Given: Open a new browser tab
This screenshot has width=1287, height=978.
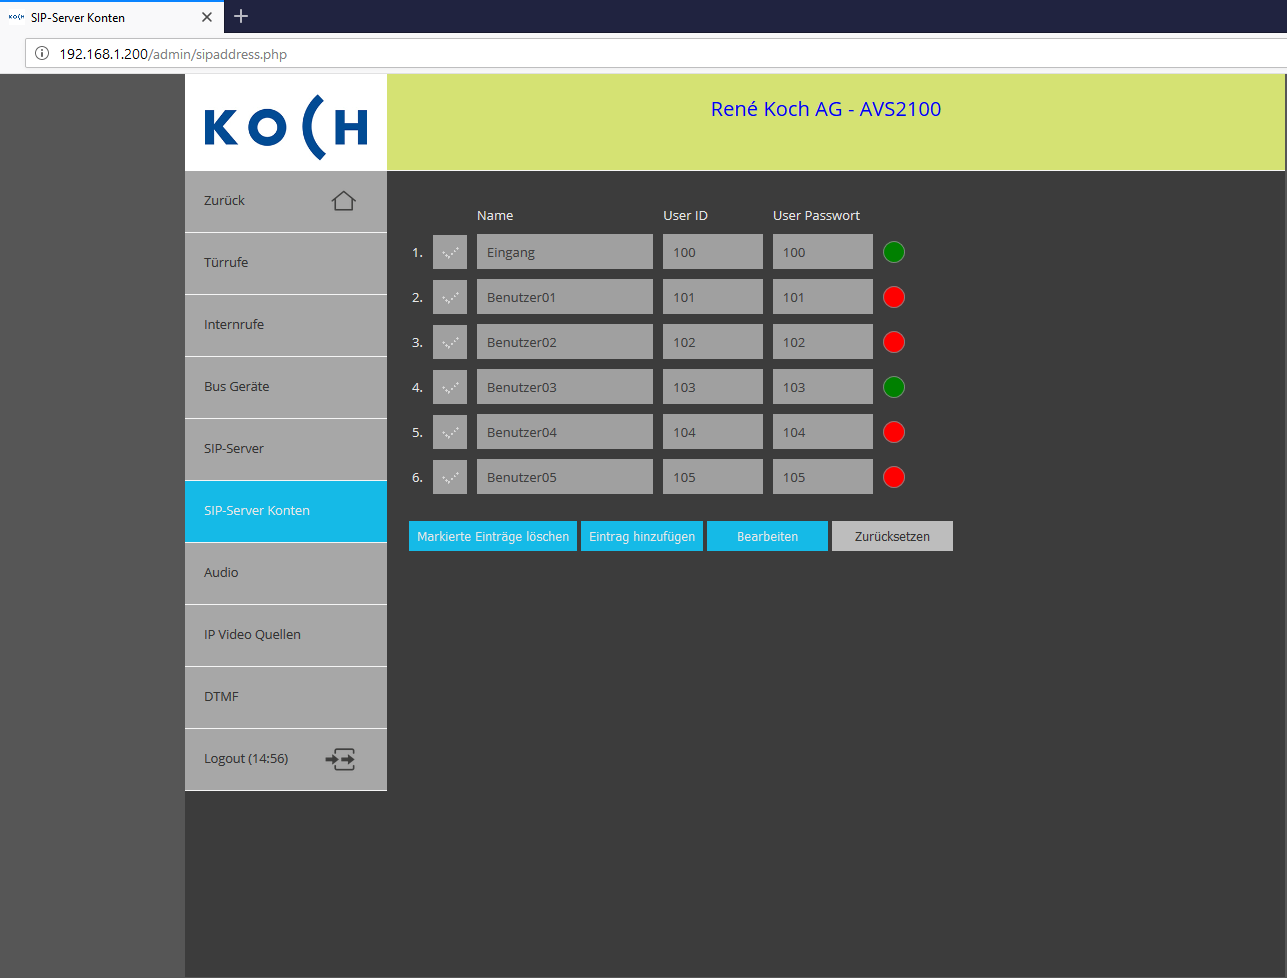Looking at the screenshot, I should (241, 17).
